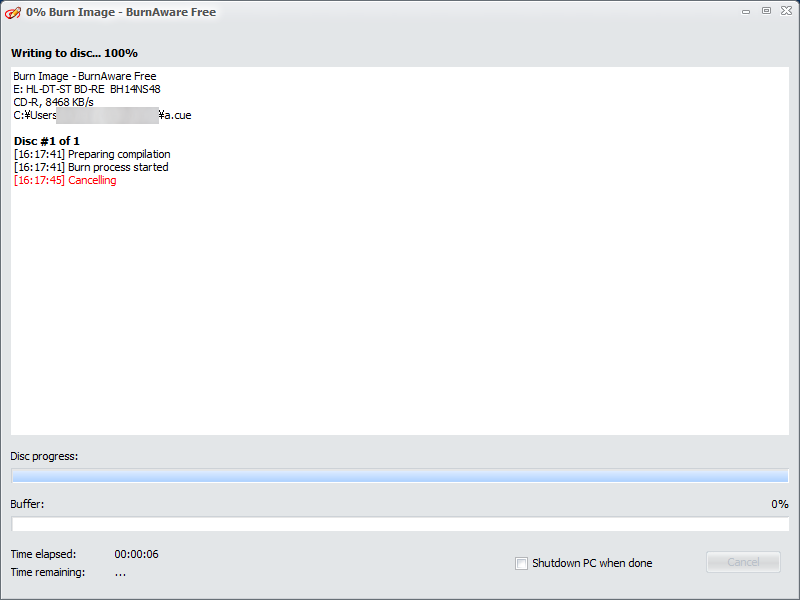Viewport: 800px width, 600px height.
Task: Enable Shutdown PC when done checkbox
Action: point(521,563)
